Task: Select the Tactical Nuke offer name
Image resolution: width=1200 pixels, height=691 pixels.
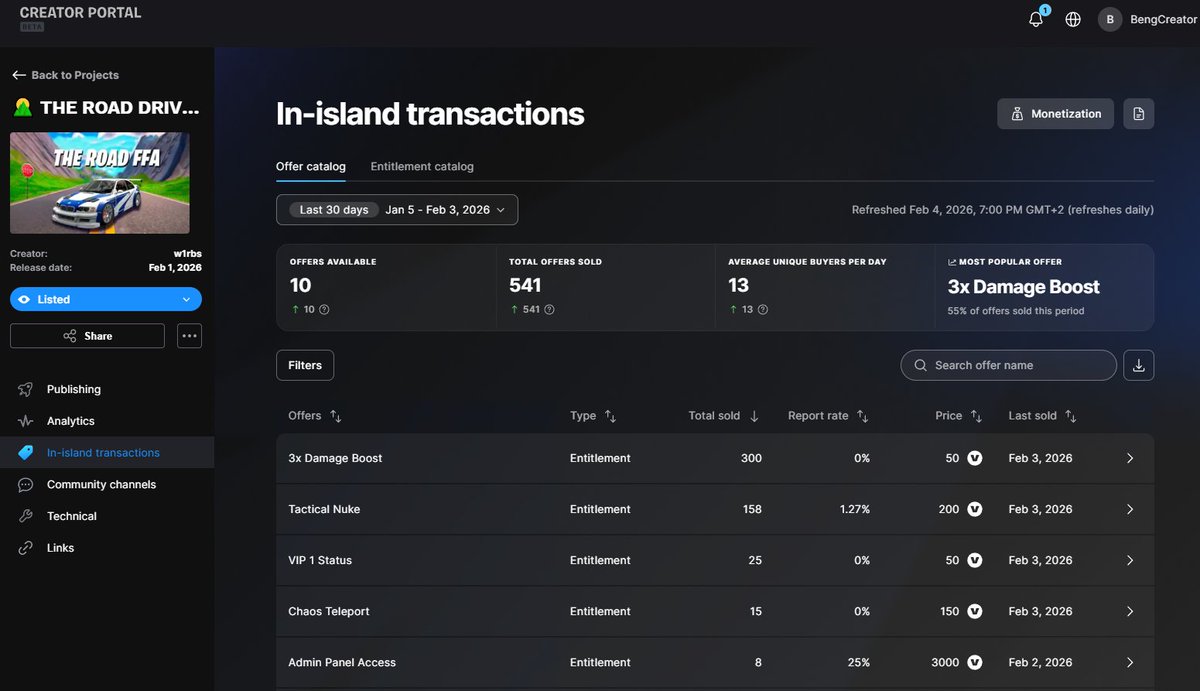Action: click(x=324, y=509)
